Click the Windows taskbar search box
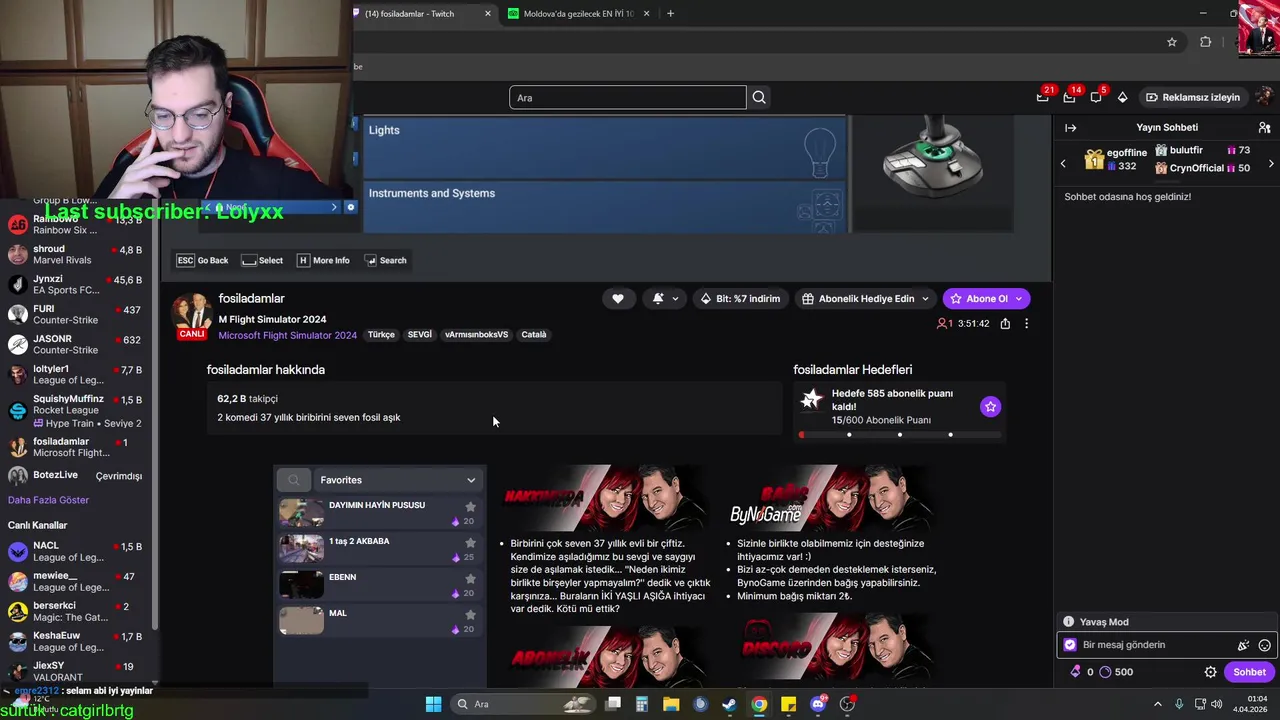The image size is (1280, 720). (521, 704)
